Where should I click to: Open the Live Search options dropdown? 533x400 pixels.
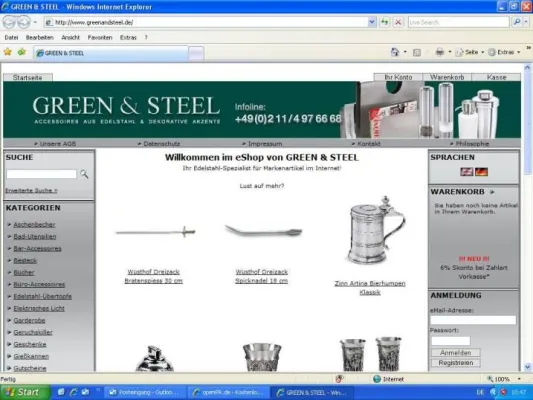[x=526, y=22]
